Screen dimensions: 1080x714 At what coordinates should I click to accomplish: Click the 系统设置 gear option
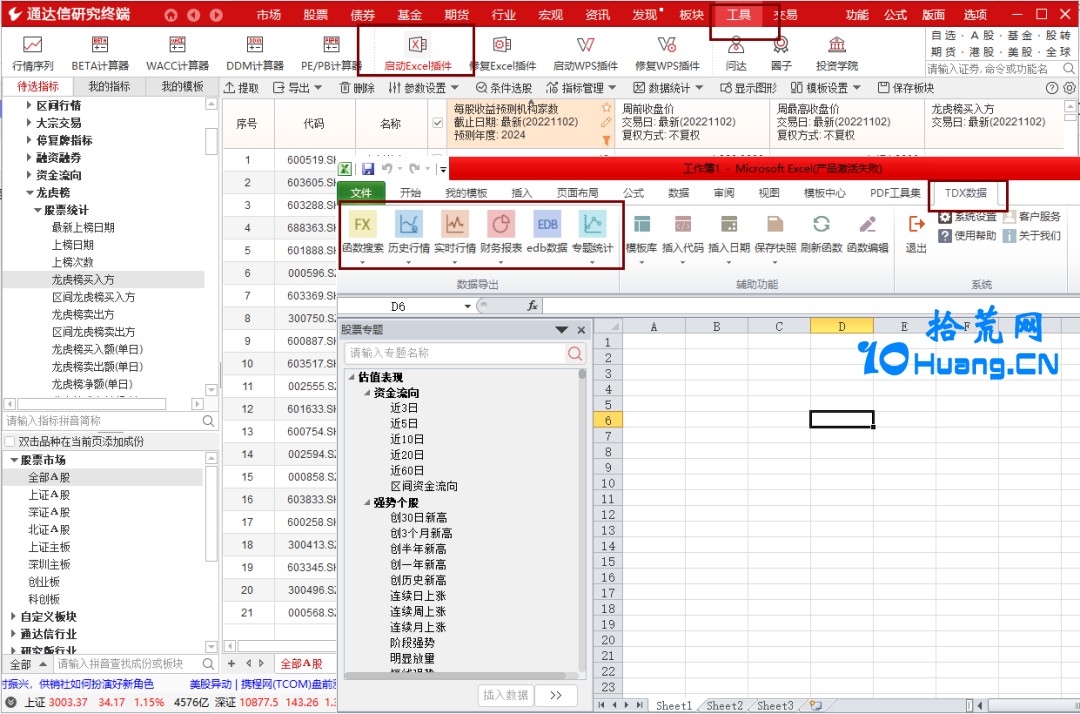(x=968, y=216)
